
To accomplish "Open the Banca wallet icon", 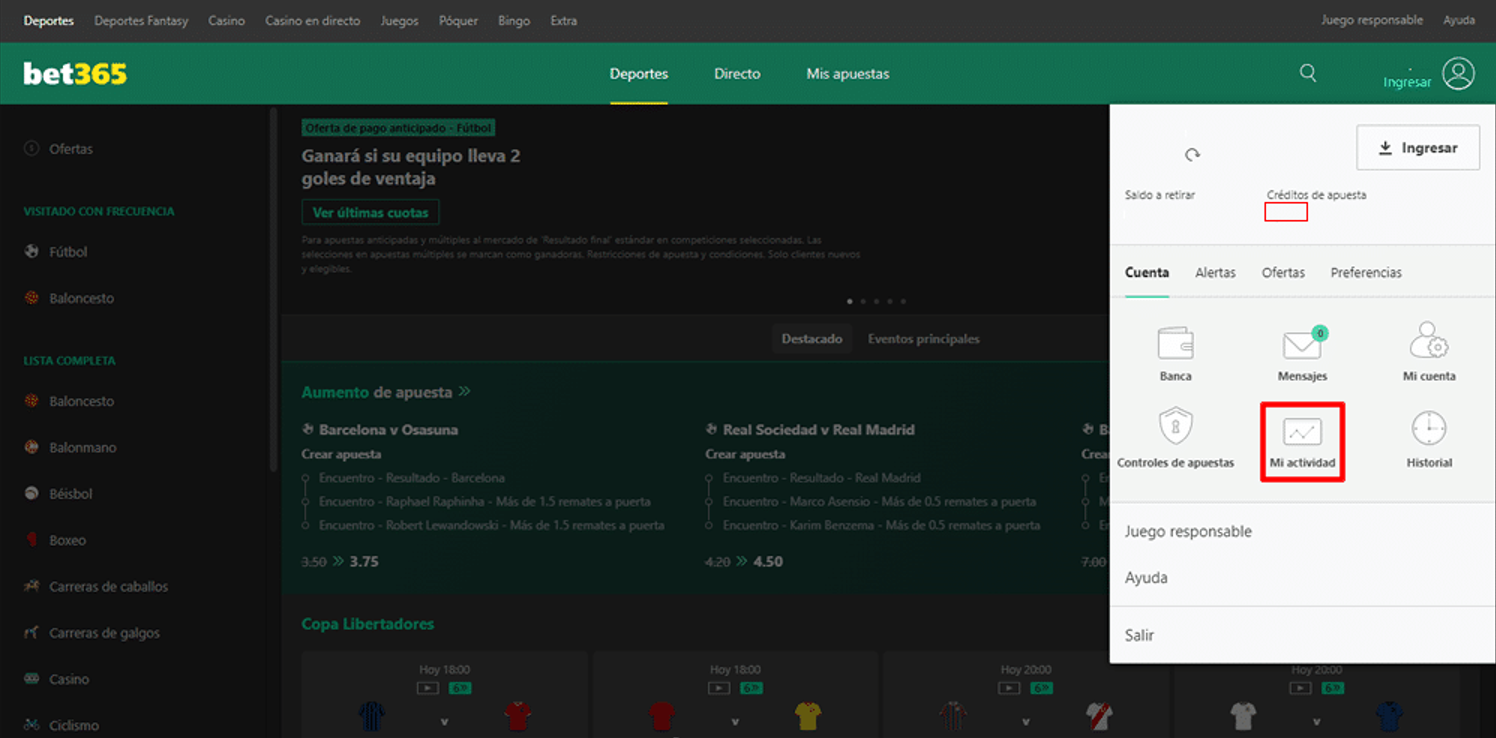I will tap(1175, 343).
